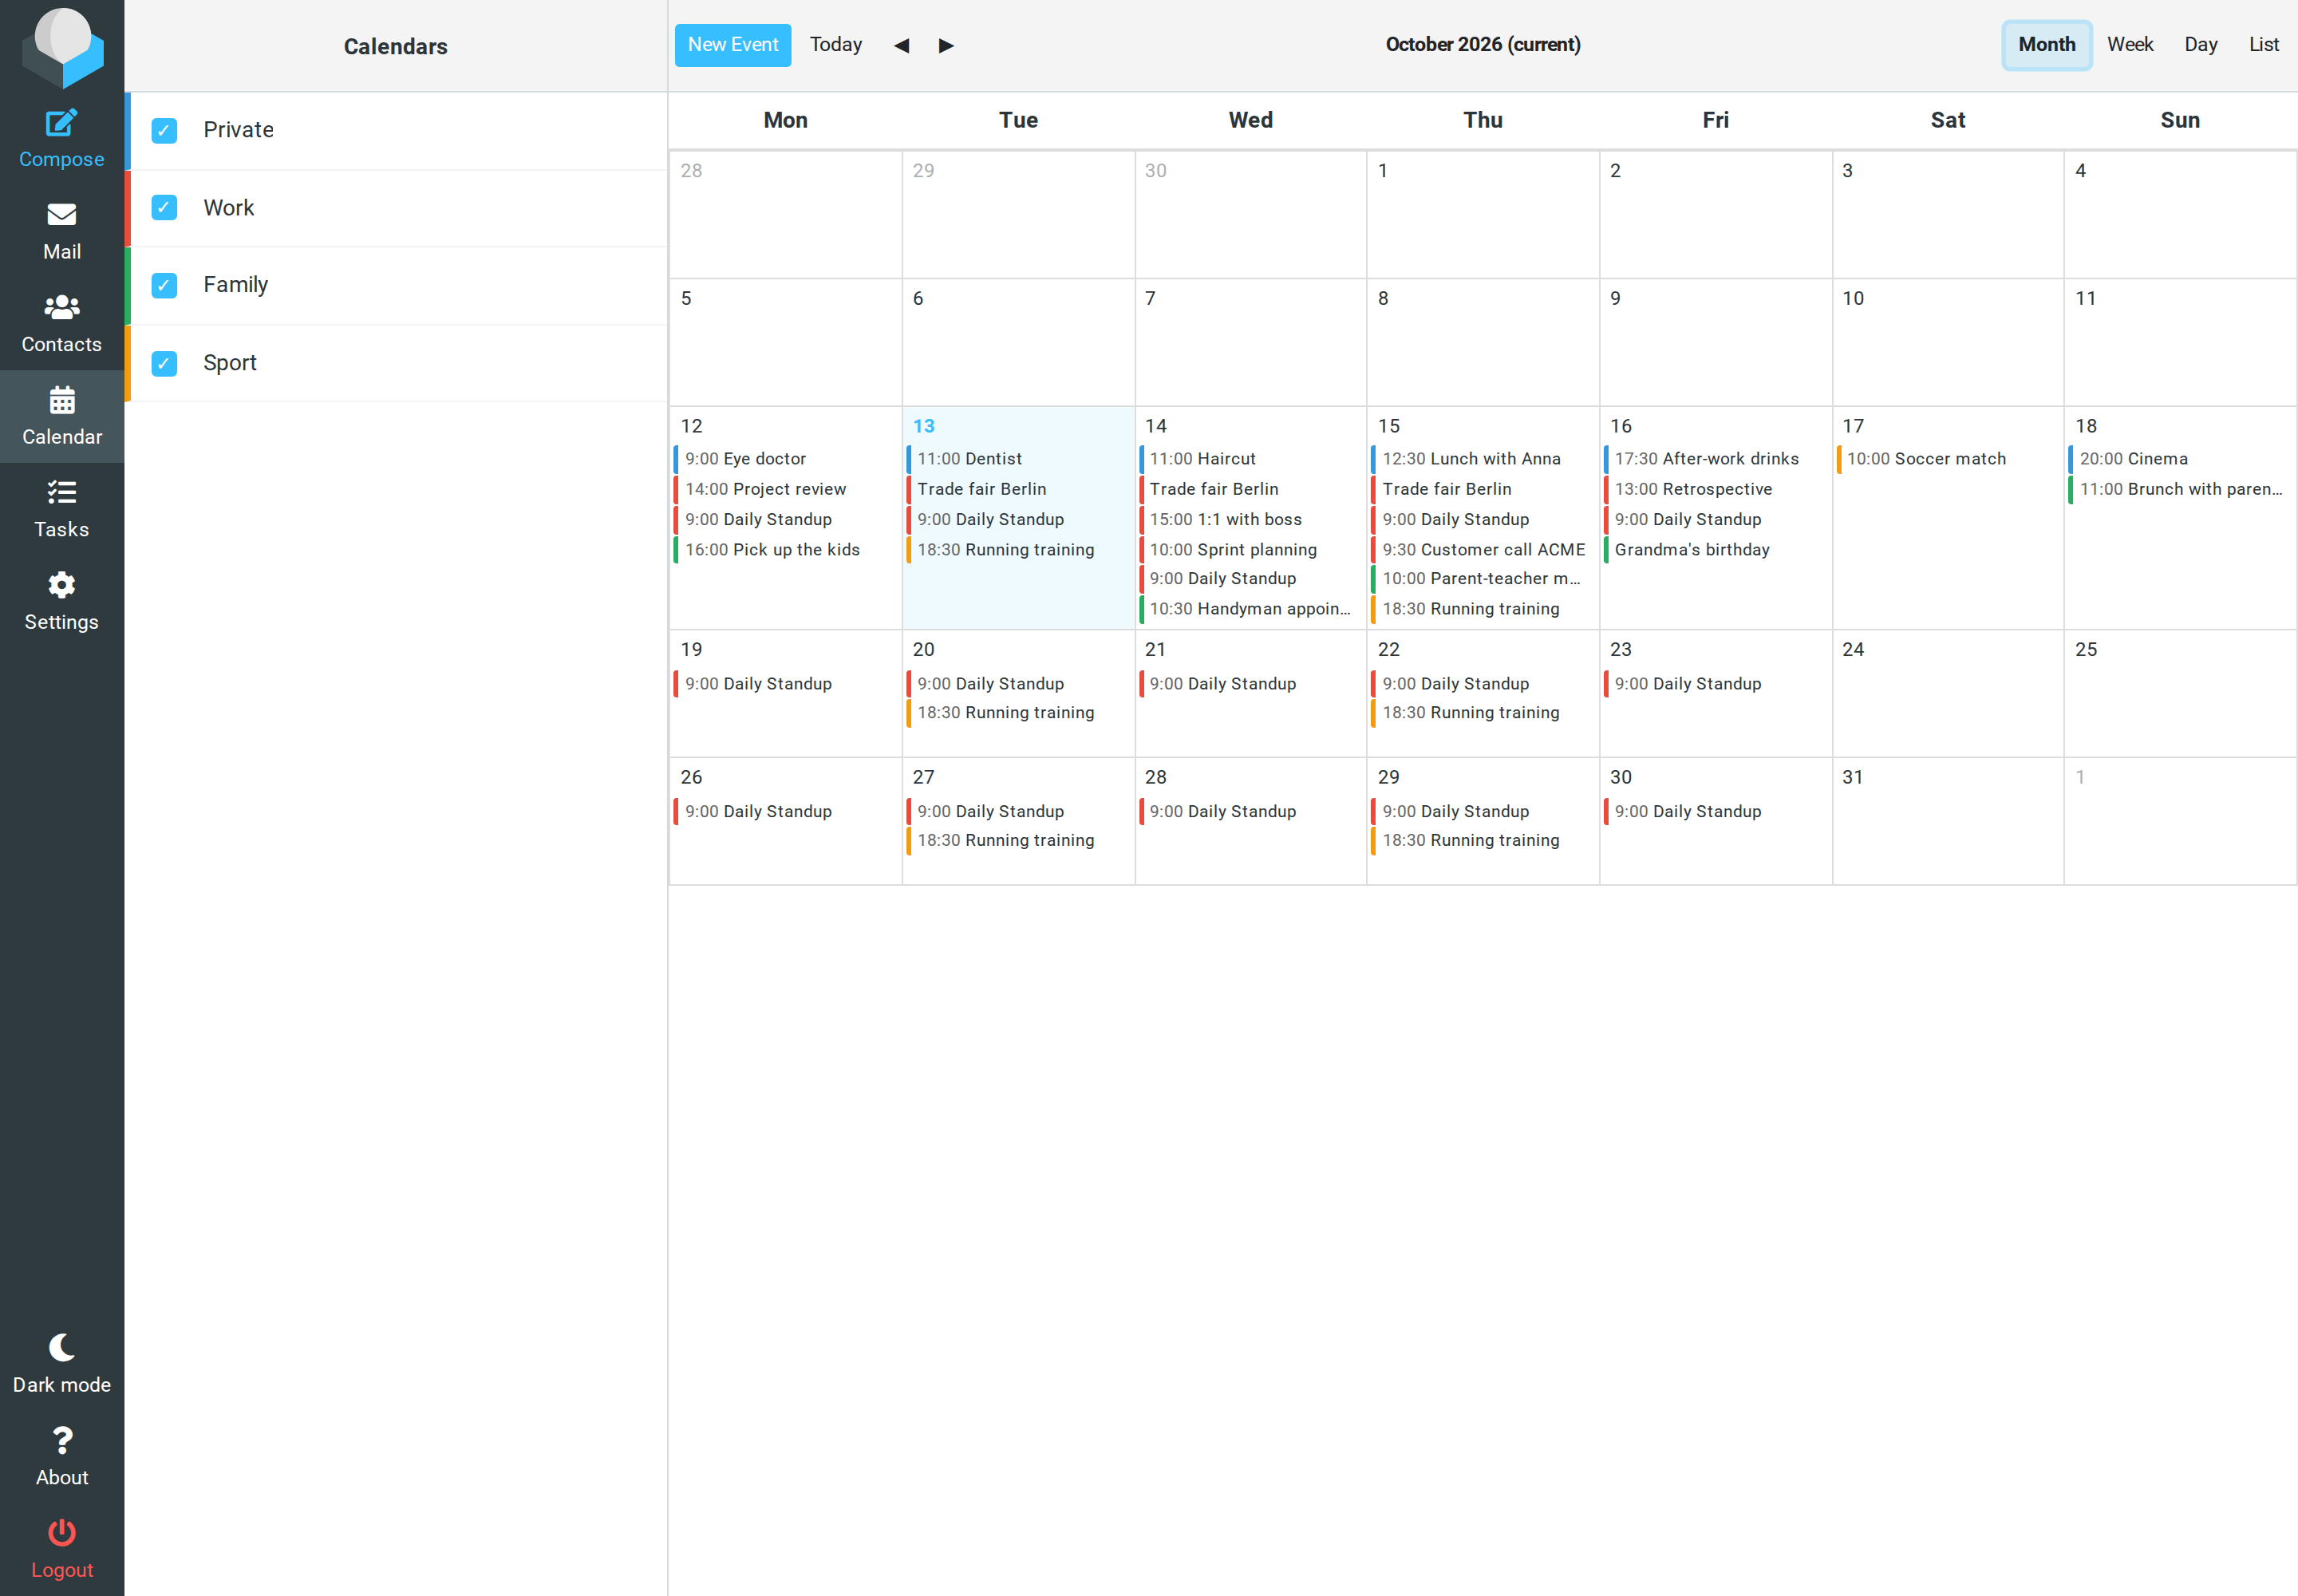Go to Contacts people icon
Screen dimensions: 2298x1596
[61, 307]
